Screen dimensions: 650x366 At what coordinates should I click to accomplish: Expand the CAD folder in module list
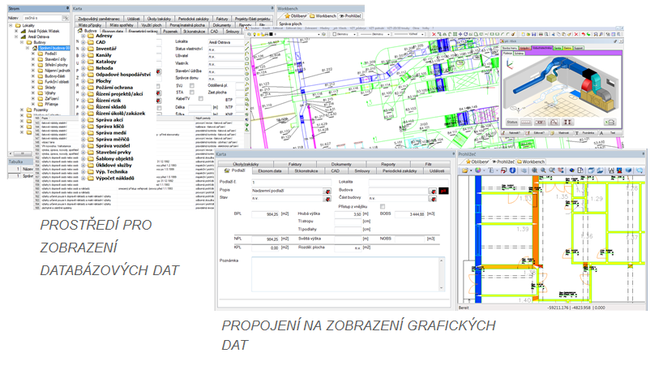click(83, 42)
